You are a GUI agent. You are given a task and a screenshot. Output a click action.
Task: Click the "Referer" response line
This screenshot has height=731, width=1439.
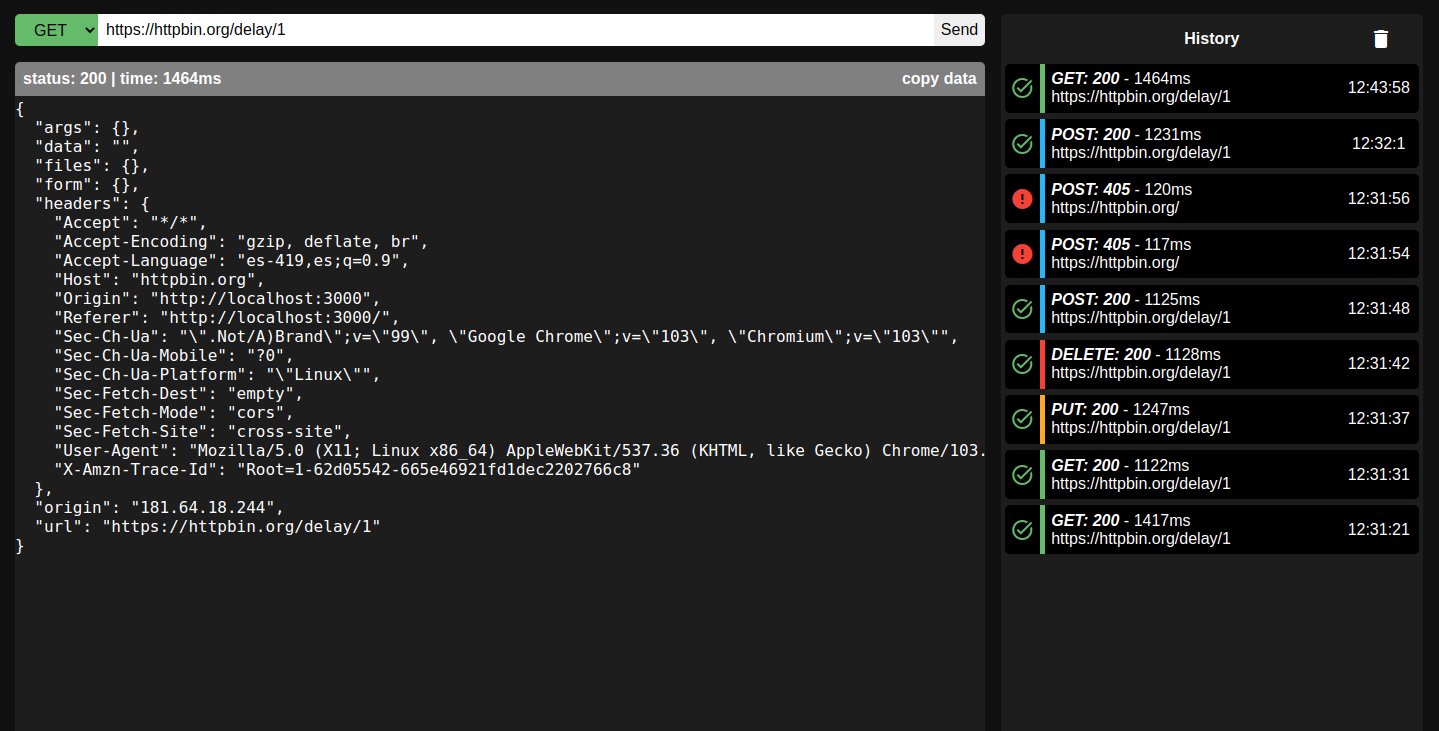pos(227,318)
